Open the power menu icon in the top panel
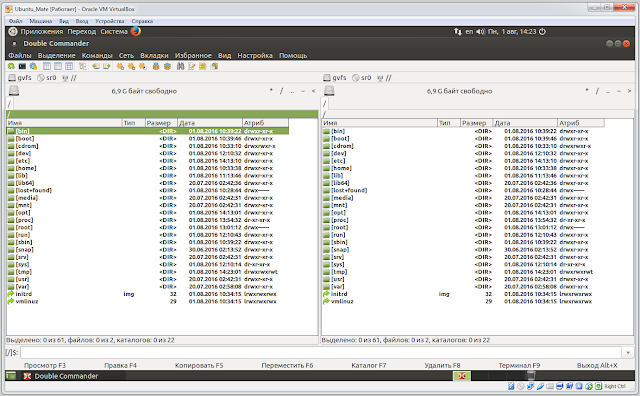The image size is (640, 396). point(542,31)
